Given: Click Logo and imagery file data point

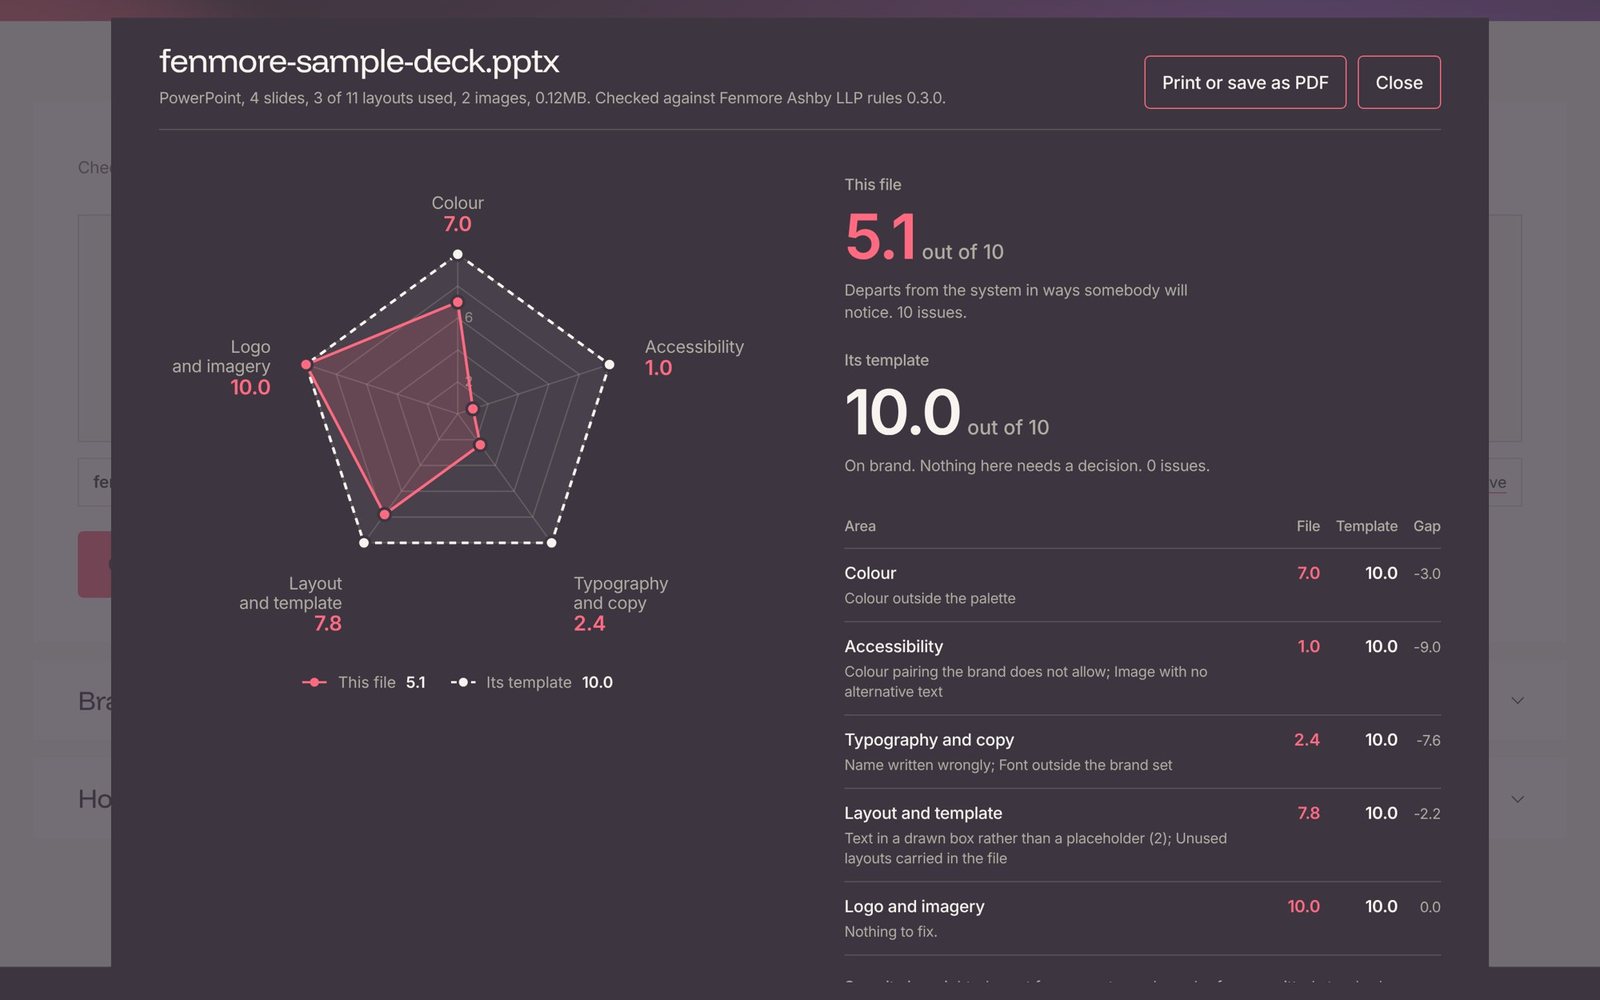Looking at the screenshot, I should click(x=306, y=364).
